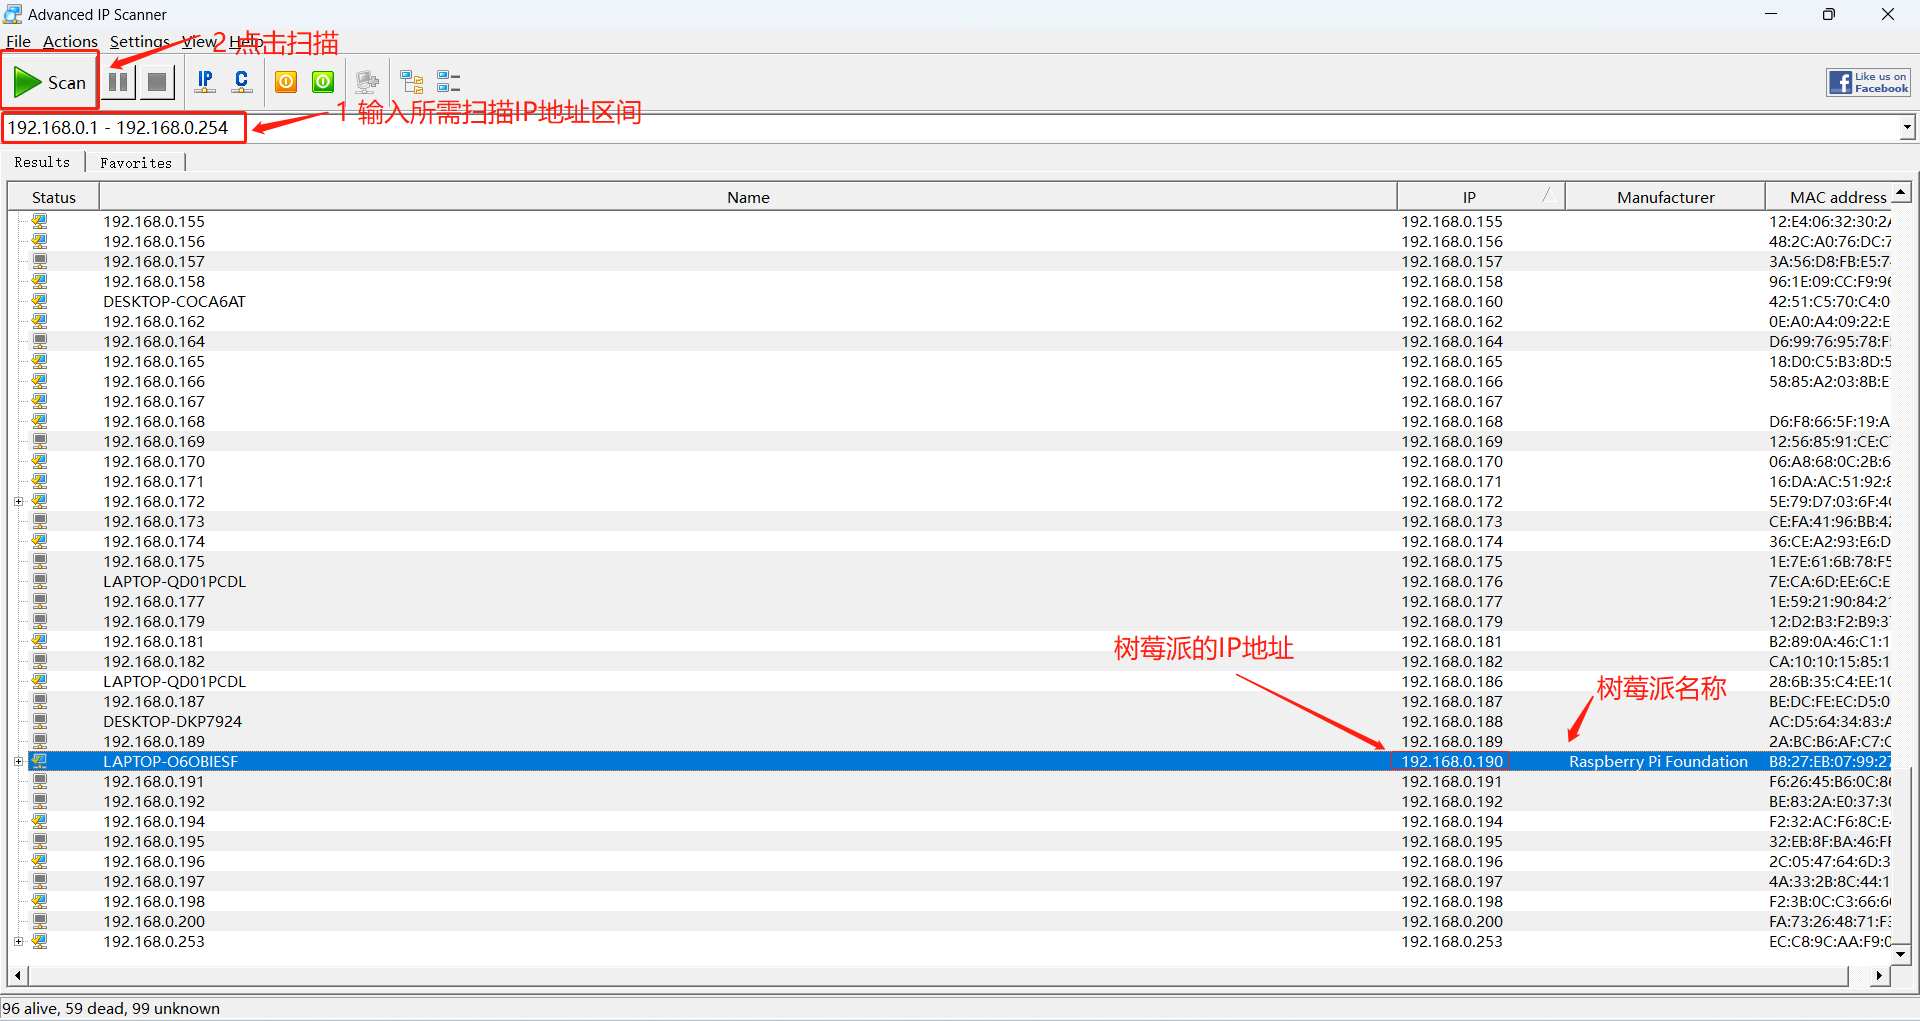The height and width of the screenshot is (1021, 1920).
Task: Click the grayed computer plus icon
Action: point(367,82)
